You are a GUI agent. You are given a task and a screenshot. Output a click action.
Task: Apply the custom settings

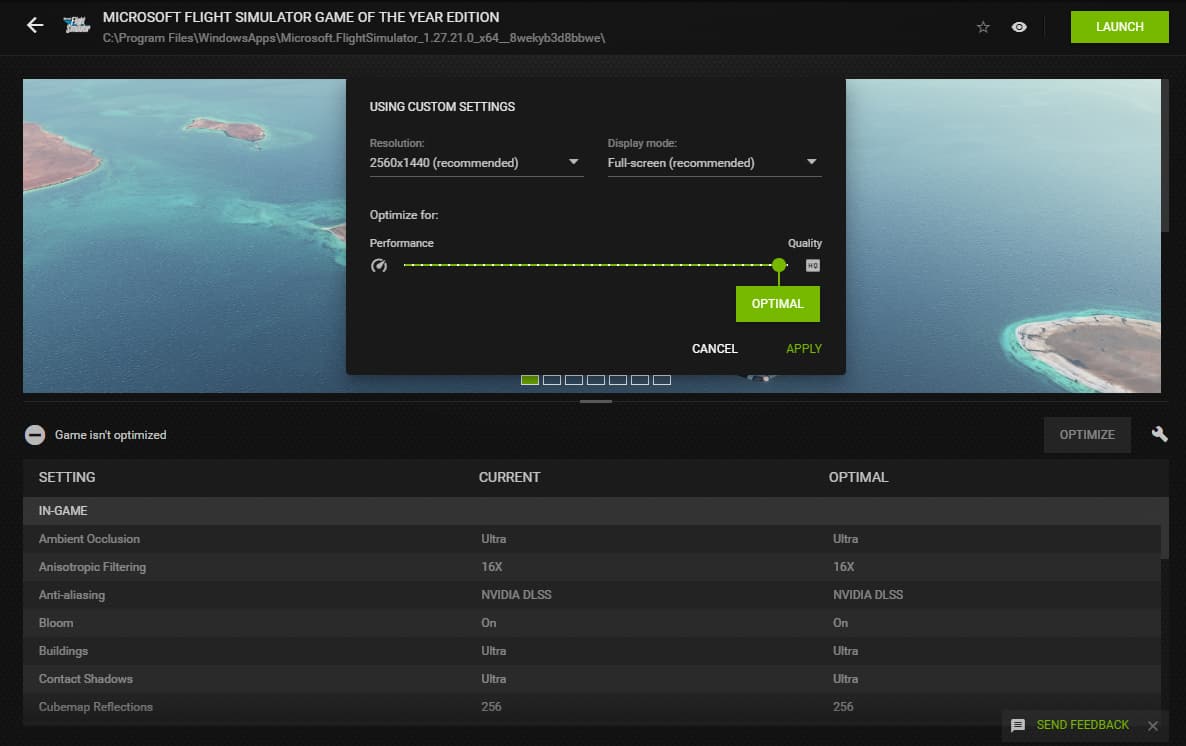(x=803, y=349)
